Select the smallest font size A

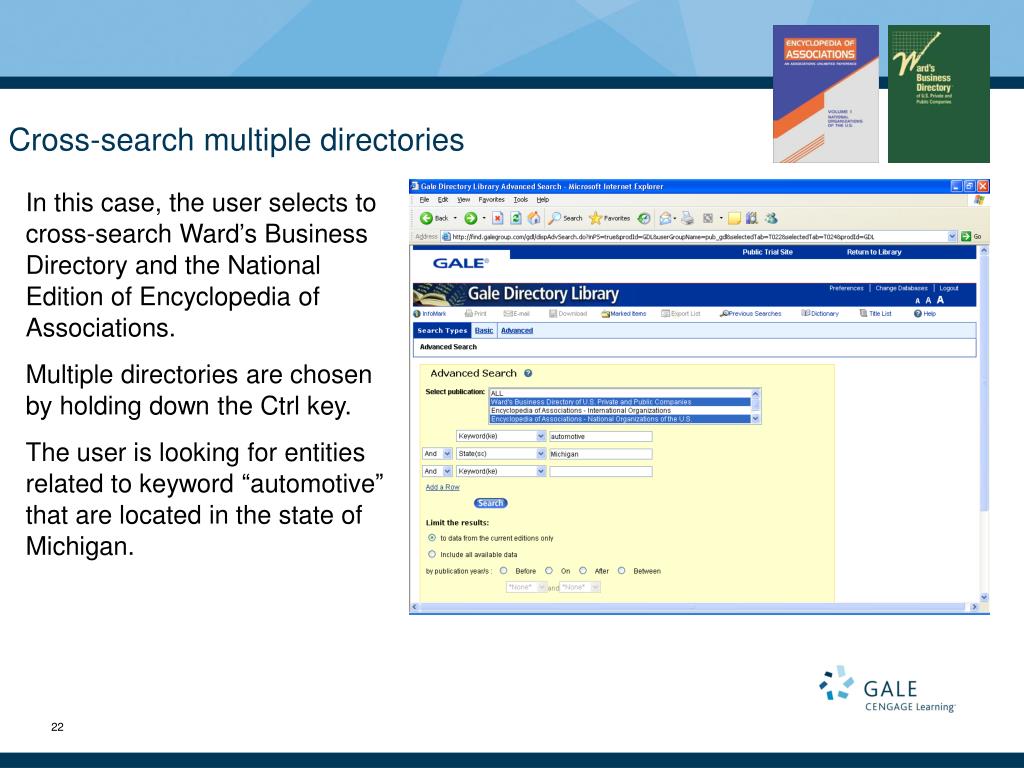[x=918, y=301]
